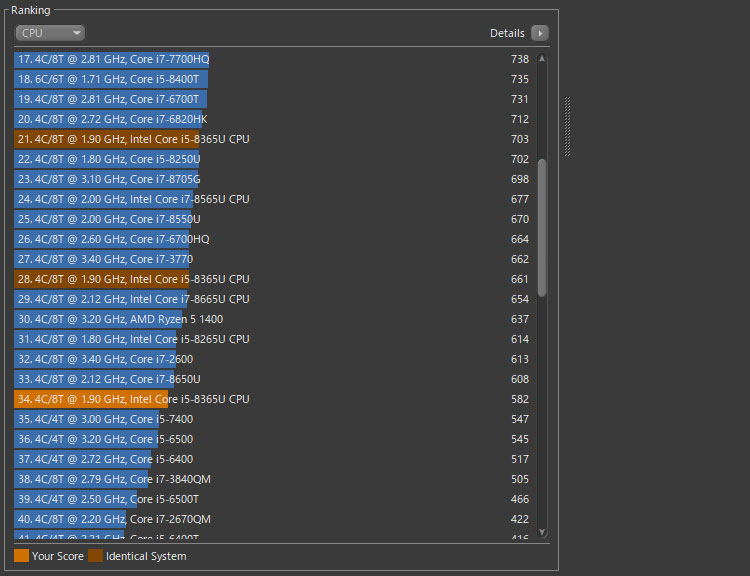Select row 20 Core i7-6820HK

274,119
